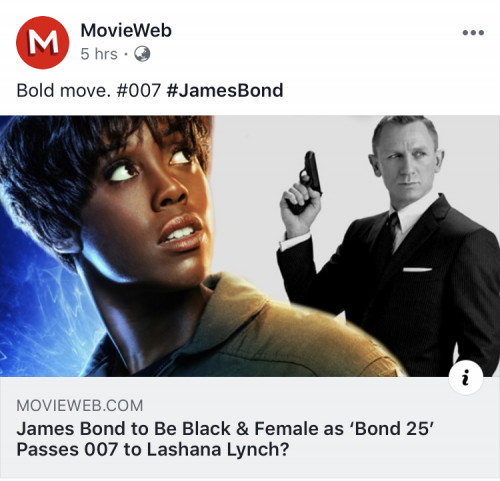
Task: Click the '5 hrs' post timestamp
Action: tap(99, 54)
